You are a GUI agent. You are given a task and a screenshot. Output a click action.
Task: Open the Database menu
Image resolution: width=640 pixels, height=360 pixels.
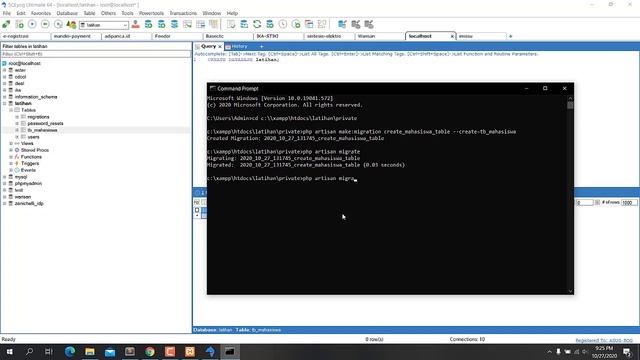[67, 13]
